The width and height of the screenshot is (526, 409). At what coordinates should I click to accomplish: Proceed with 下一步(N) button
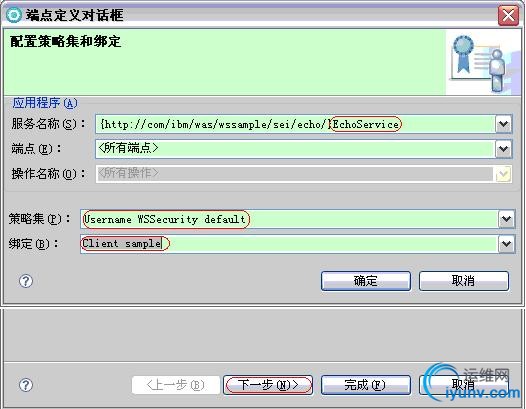tap(268, 385)
